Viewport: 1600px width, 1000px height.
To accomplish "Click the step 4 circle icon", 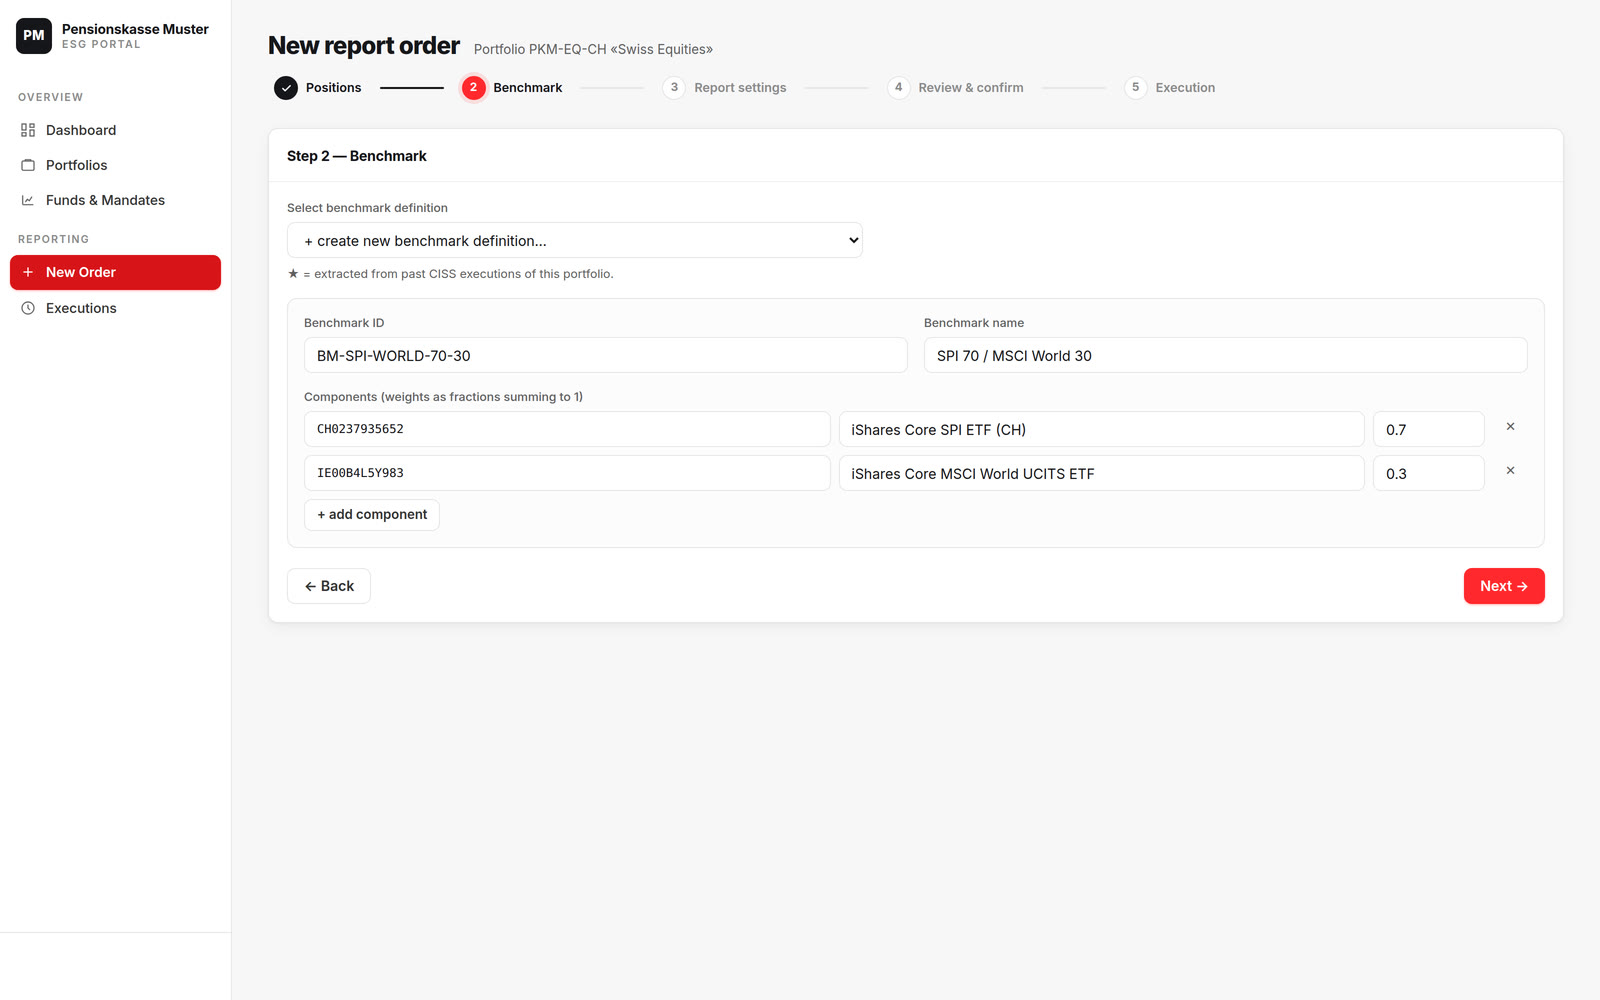I will (898, 88).
